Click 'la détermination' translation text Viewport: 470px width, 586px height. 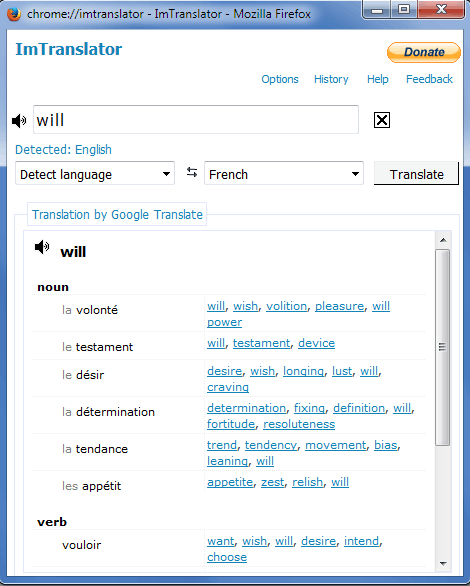108,412
